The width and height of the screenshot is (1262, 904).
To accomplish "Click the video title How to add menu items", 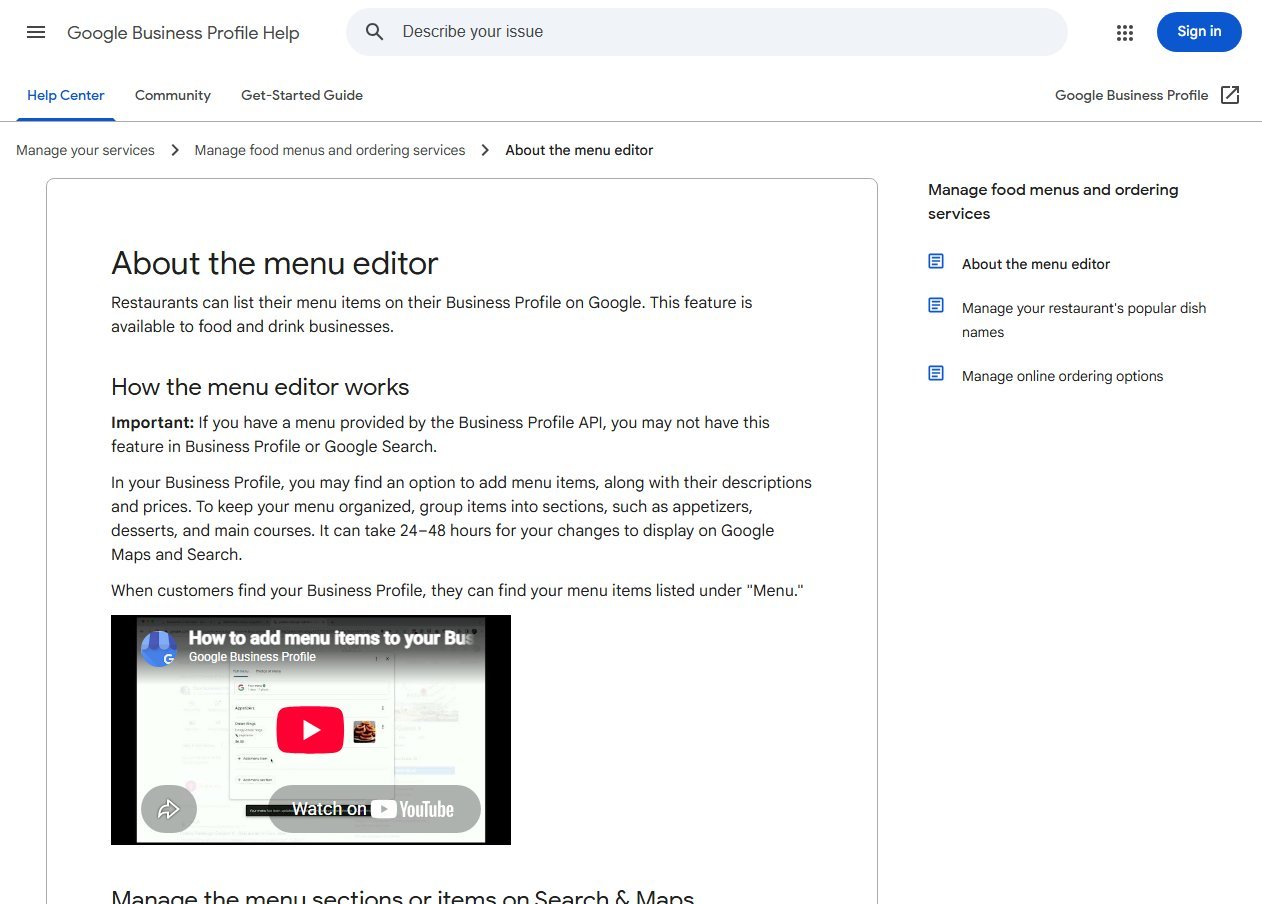I will (330, 638).
